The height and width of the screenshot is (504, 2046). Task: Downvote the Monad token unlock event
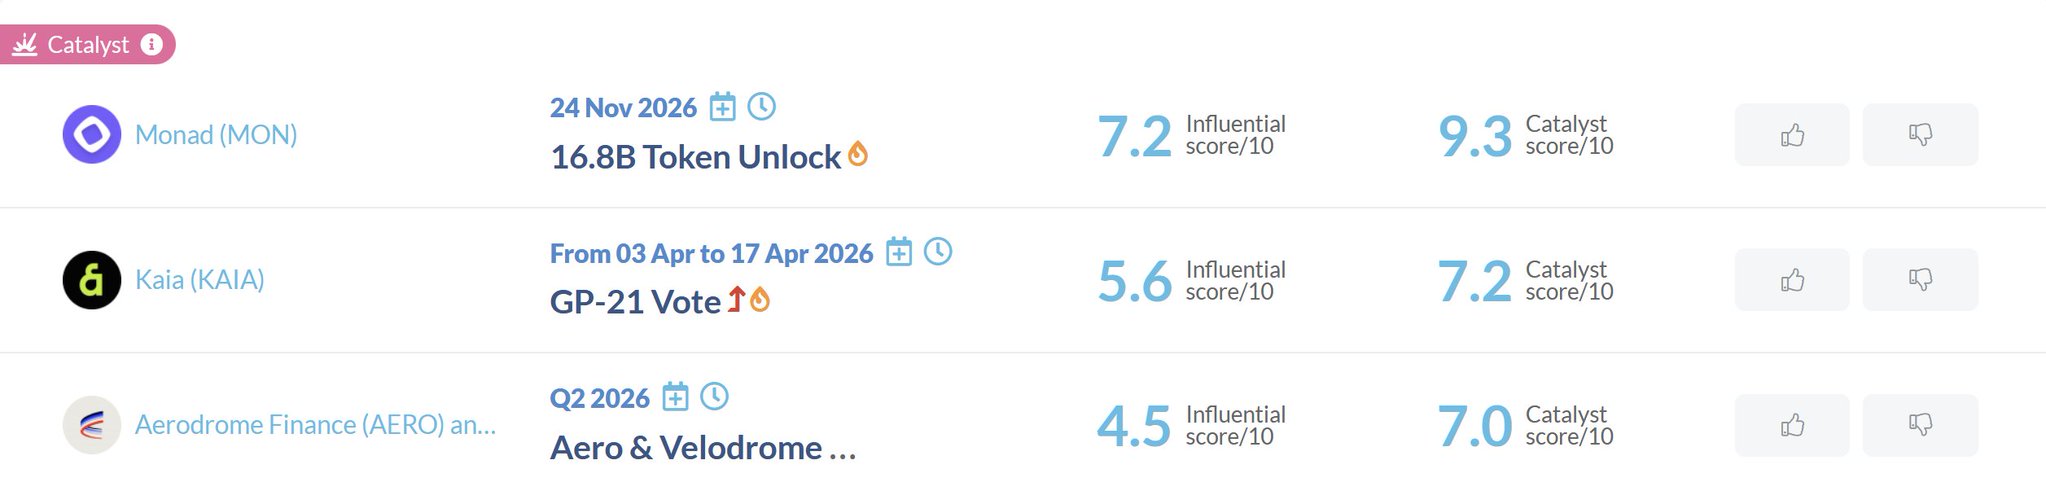pyautogui.click(x=1920, y=135)
